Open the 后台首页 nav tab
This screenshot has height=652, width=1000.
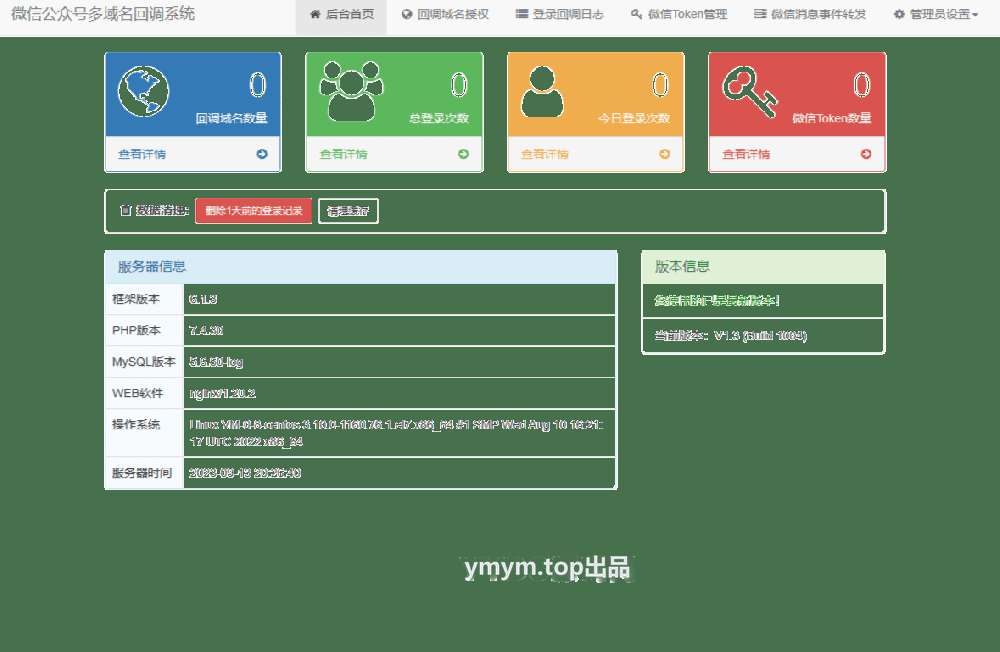tap(341, 15)
